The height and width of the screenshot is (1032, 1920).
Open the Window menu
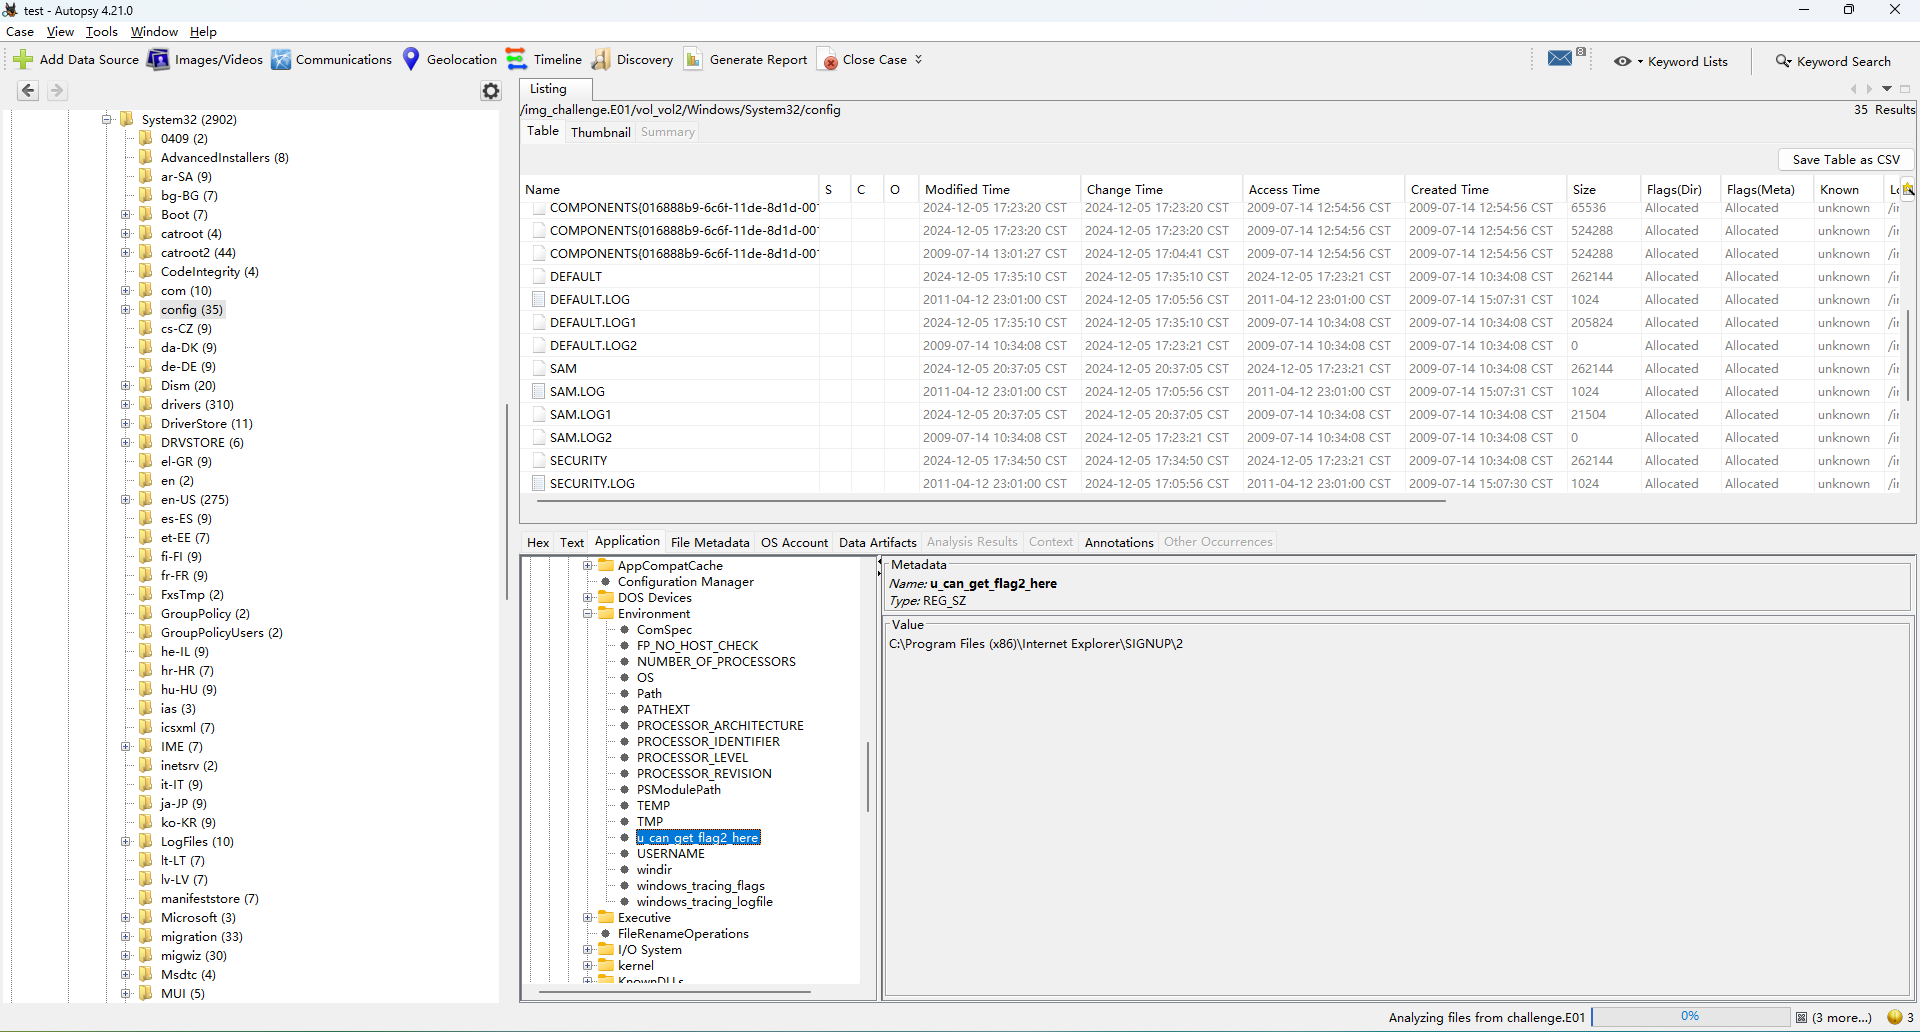154,32
